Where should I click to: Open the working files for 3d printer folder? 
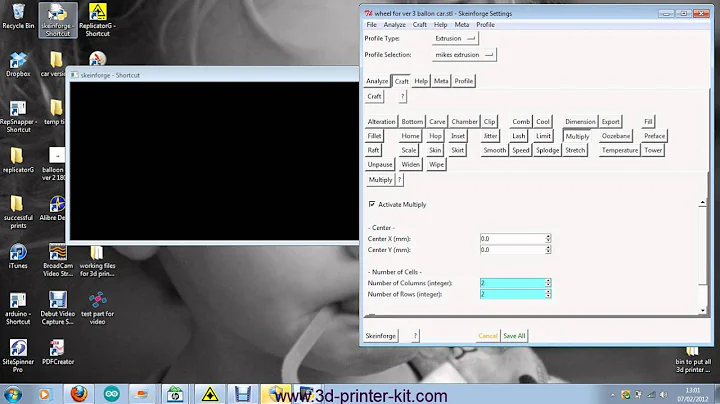point(97,260)
